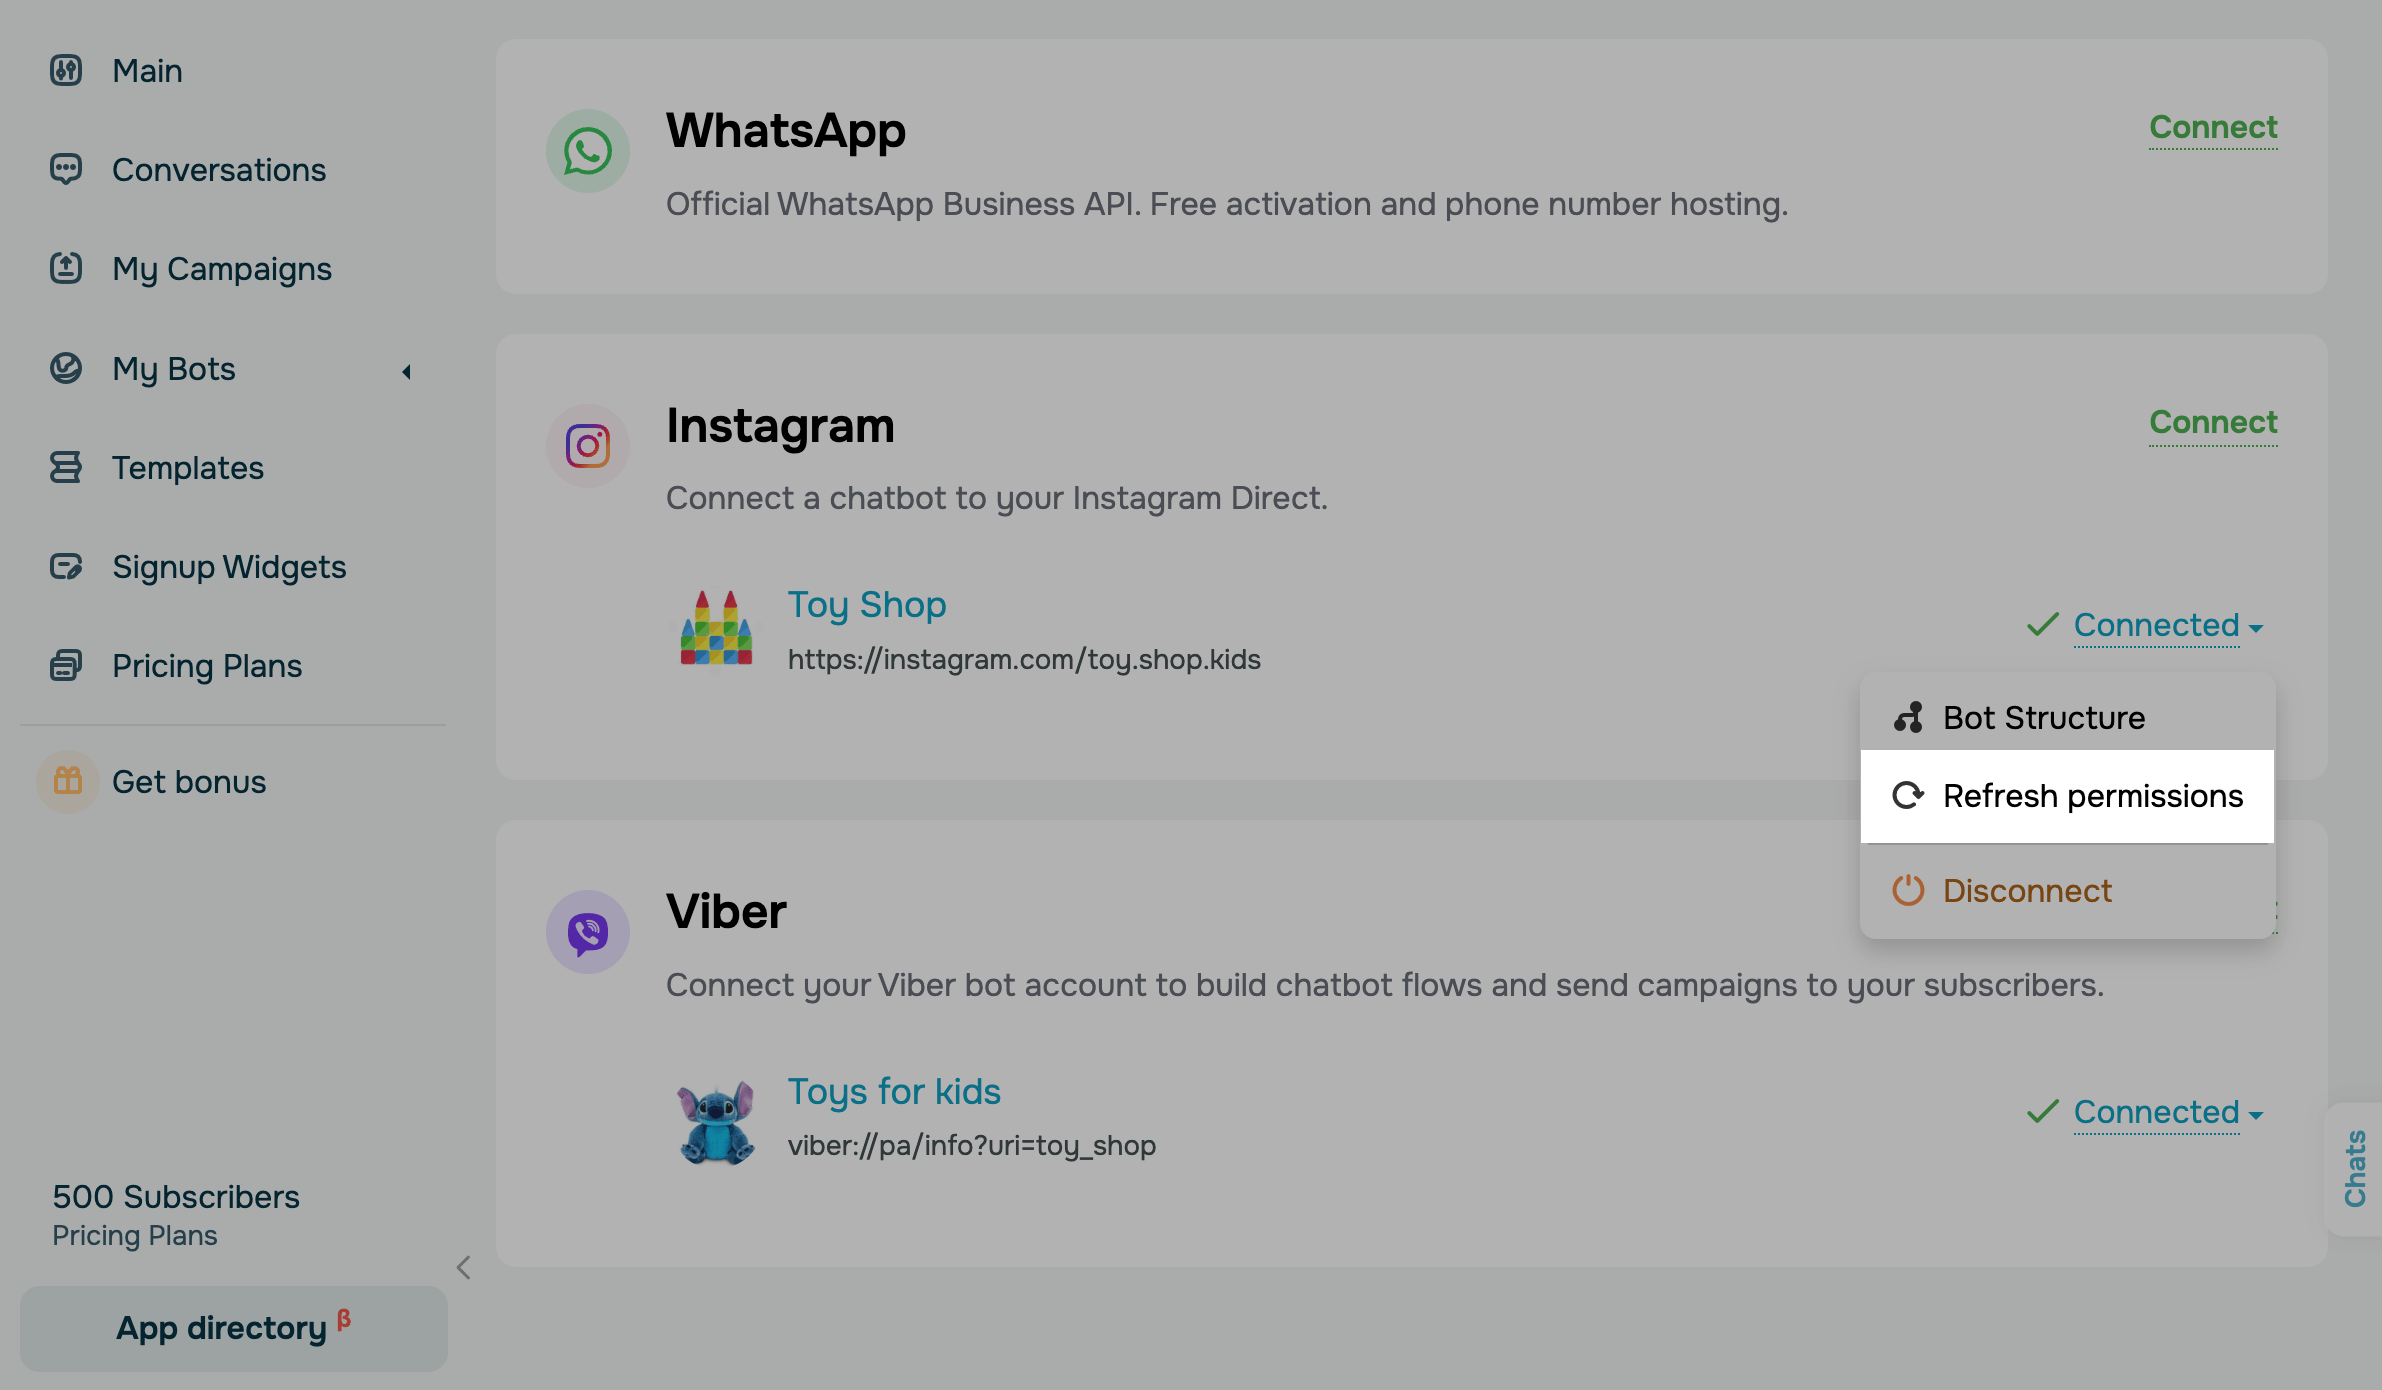The image size is (2382, 1390).
Task: Click the WhatsApp logo icon
Action: point(587,151)
